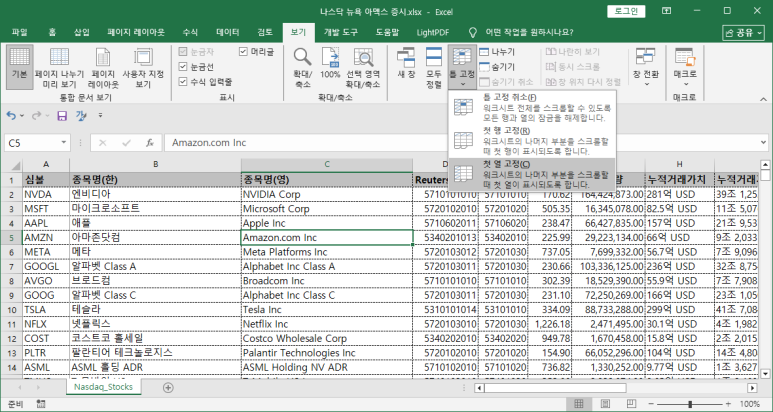Click the 공유 share button
773x412 pixels.
[x=743, y=33]
